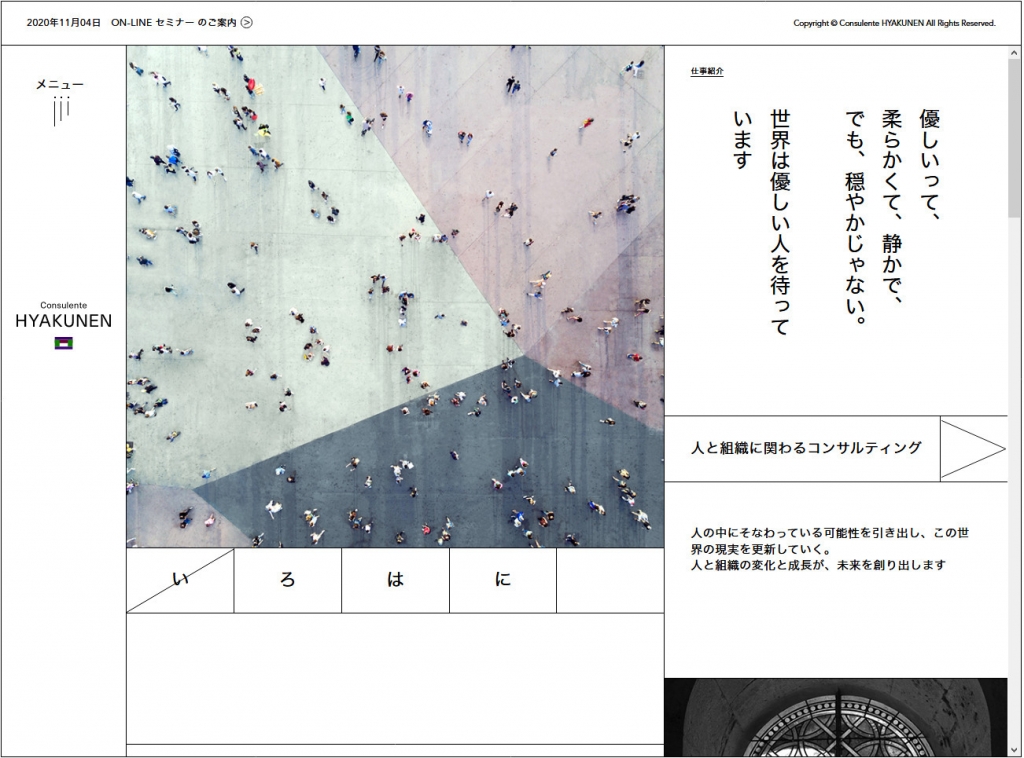Select the は tab
1024x758 pixels.
pyautogui.click(x=395, y=580)
